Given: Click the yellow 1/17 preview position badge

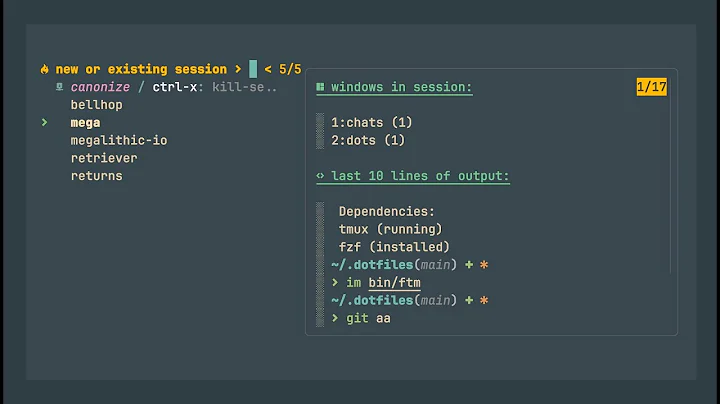Looking at the screenshot, I should coord(651,87).
